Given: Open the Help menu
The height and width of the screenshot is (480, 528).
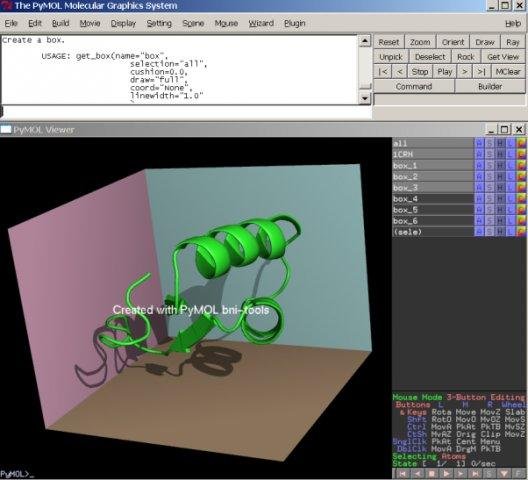Looking at the screenshot, I should tap(513, 23).
